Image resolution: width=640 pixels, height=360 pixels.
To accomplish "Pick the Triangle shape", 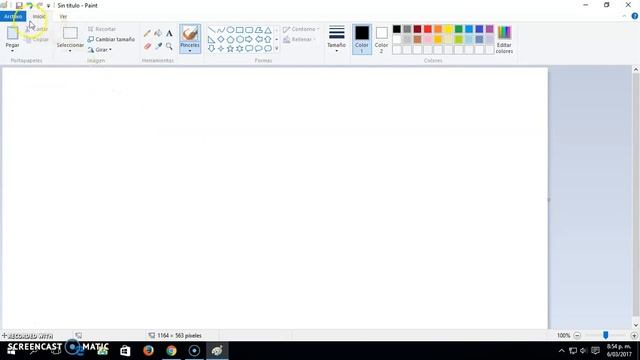I will pos(268,30).
